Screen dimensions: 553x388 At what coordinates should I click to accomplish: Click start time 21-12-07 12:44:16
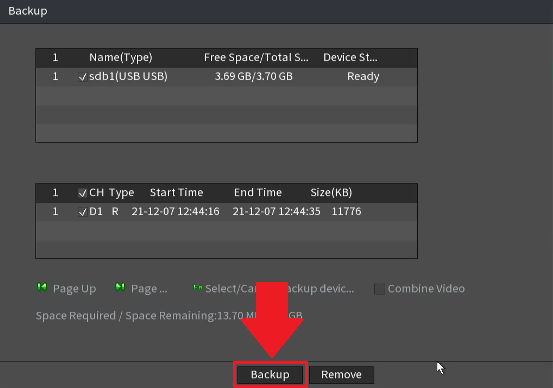[175, 211]
